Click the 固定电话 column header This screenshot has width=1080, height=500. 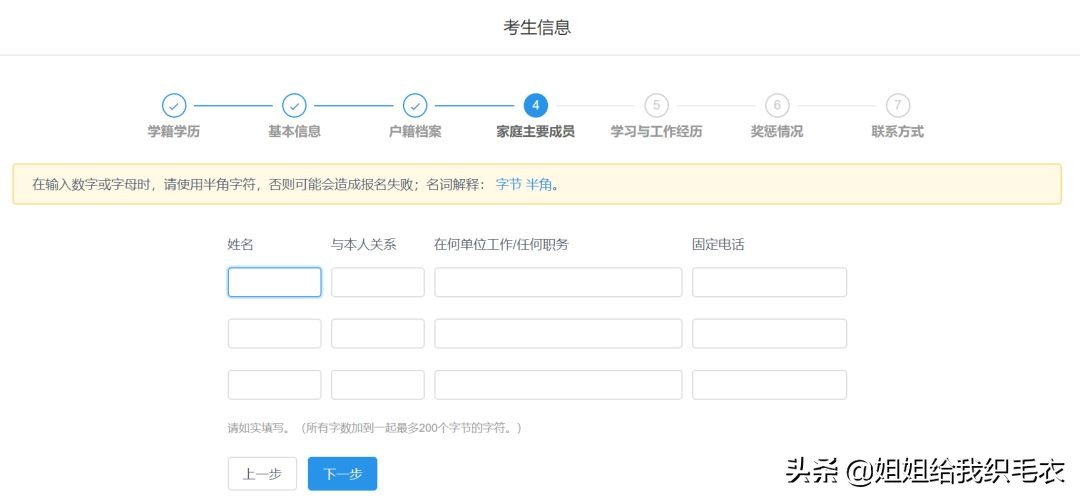pos(718,244)
